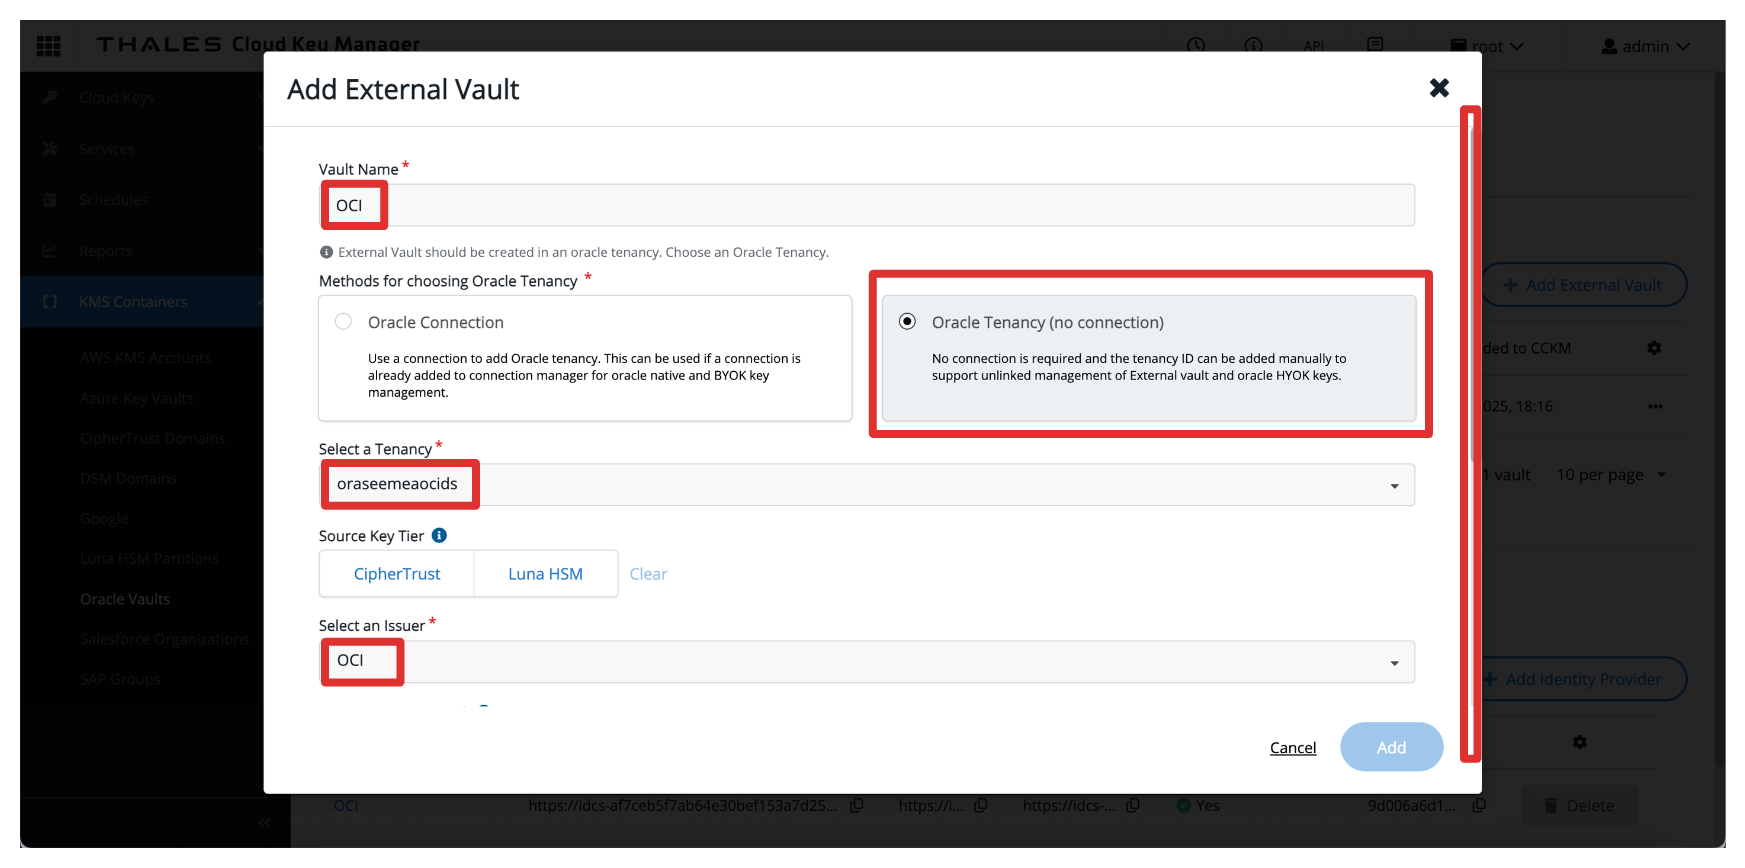Collapse the sidebar with double chevron

point(264,823)
